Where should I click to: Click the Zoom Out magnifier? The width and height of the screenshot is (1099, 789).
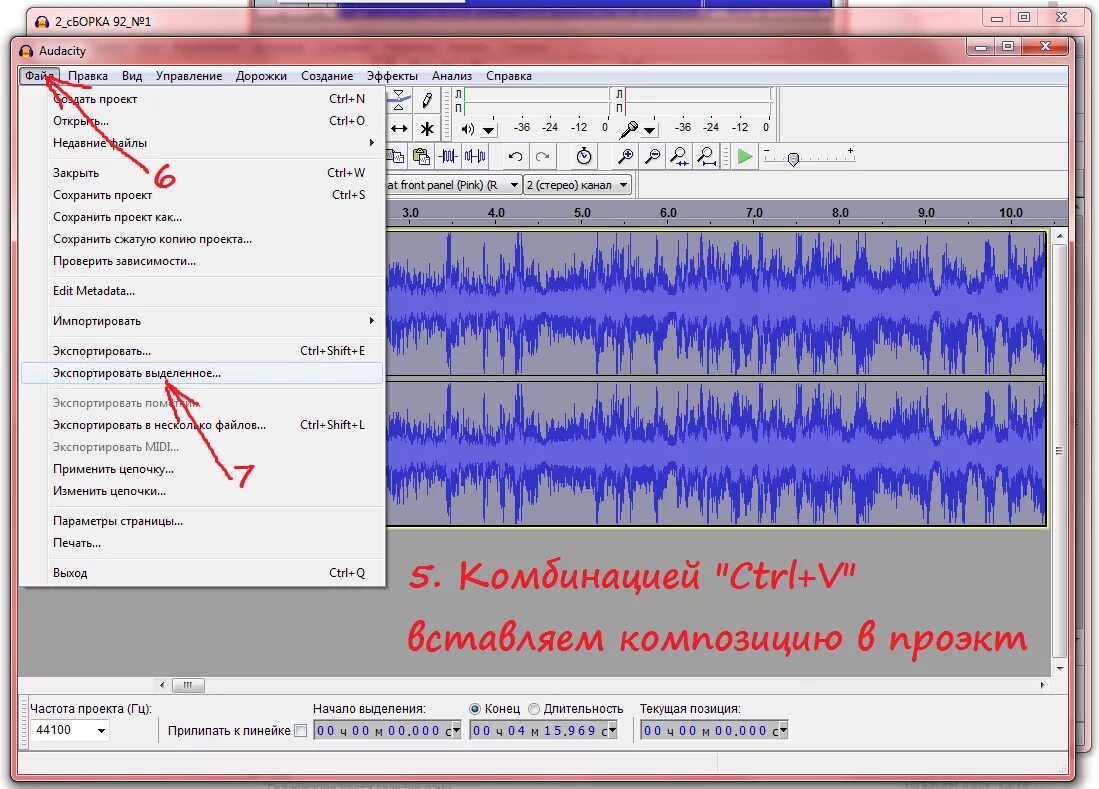click(x=653, y=156)
